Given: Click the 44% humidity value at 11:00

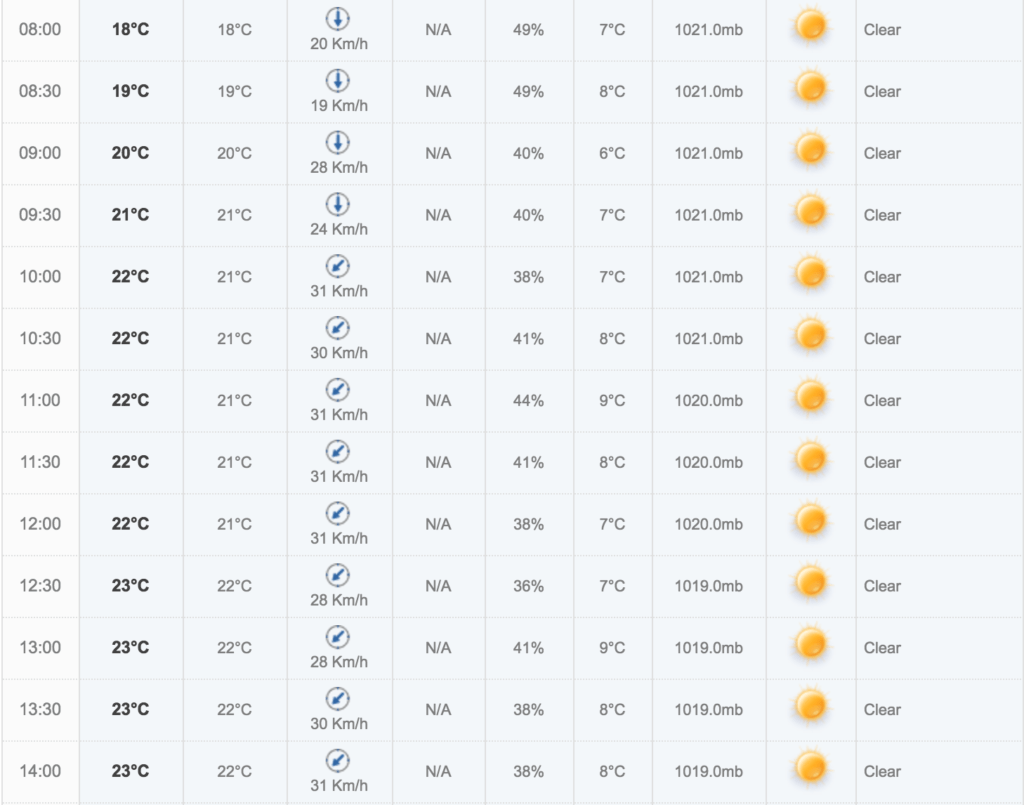Looking at the screenshot, I should (x=528, y=401).
